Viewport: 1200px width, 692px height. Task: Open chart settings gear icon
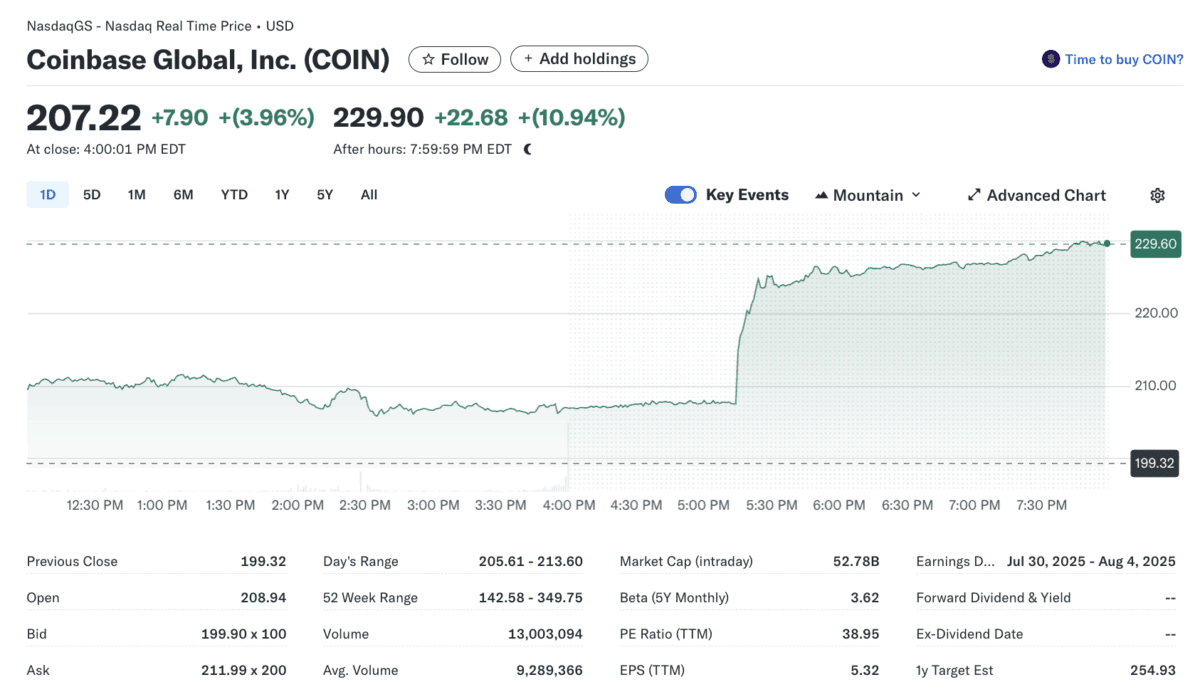(1157, 195)
